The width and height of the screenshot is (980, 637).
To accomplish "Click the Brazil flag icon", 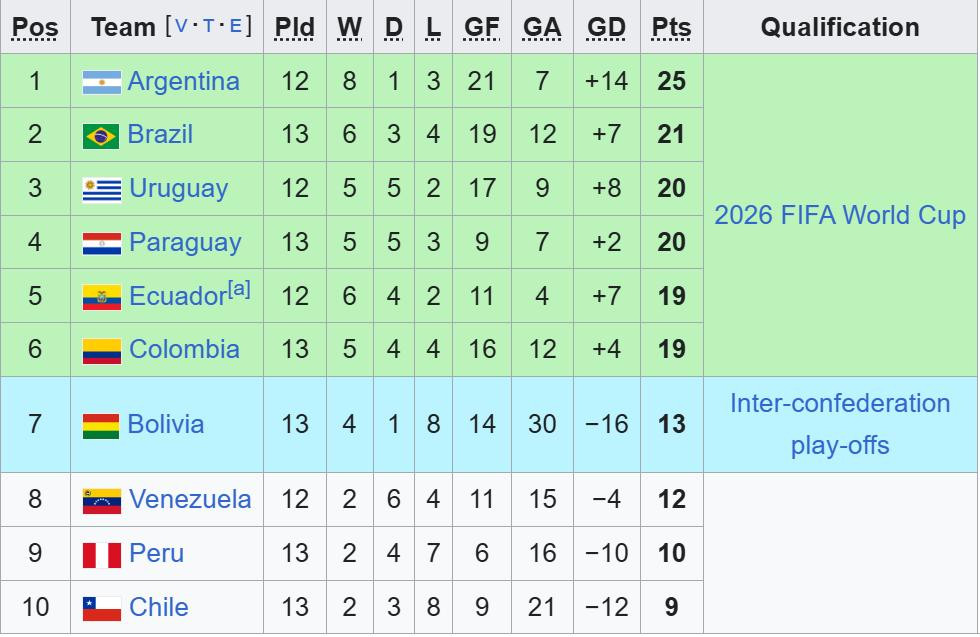I will click(x=101, y=136).
